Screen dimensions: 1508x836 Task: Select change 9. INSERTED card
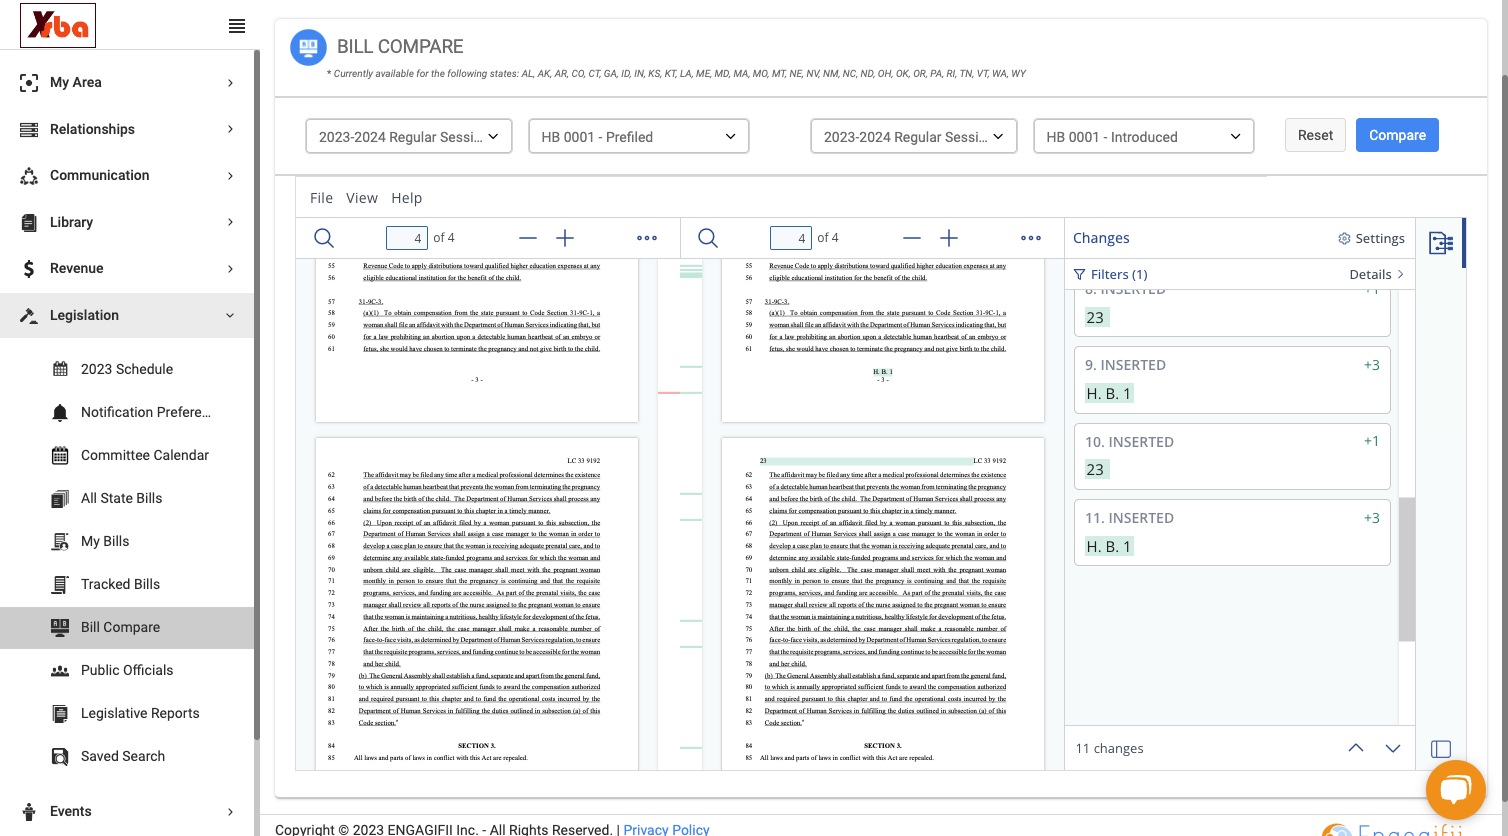1232,379
